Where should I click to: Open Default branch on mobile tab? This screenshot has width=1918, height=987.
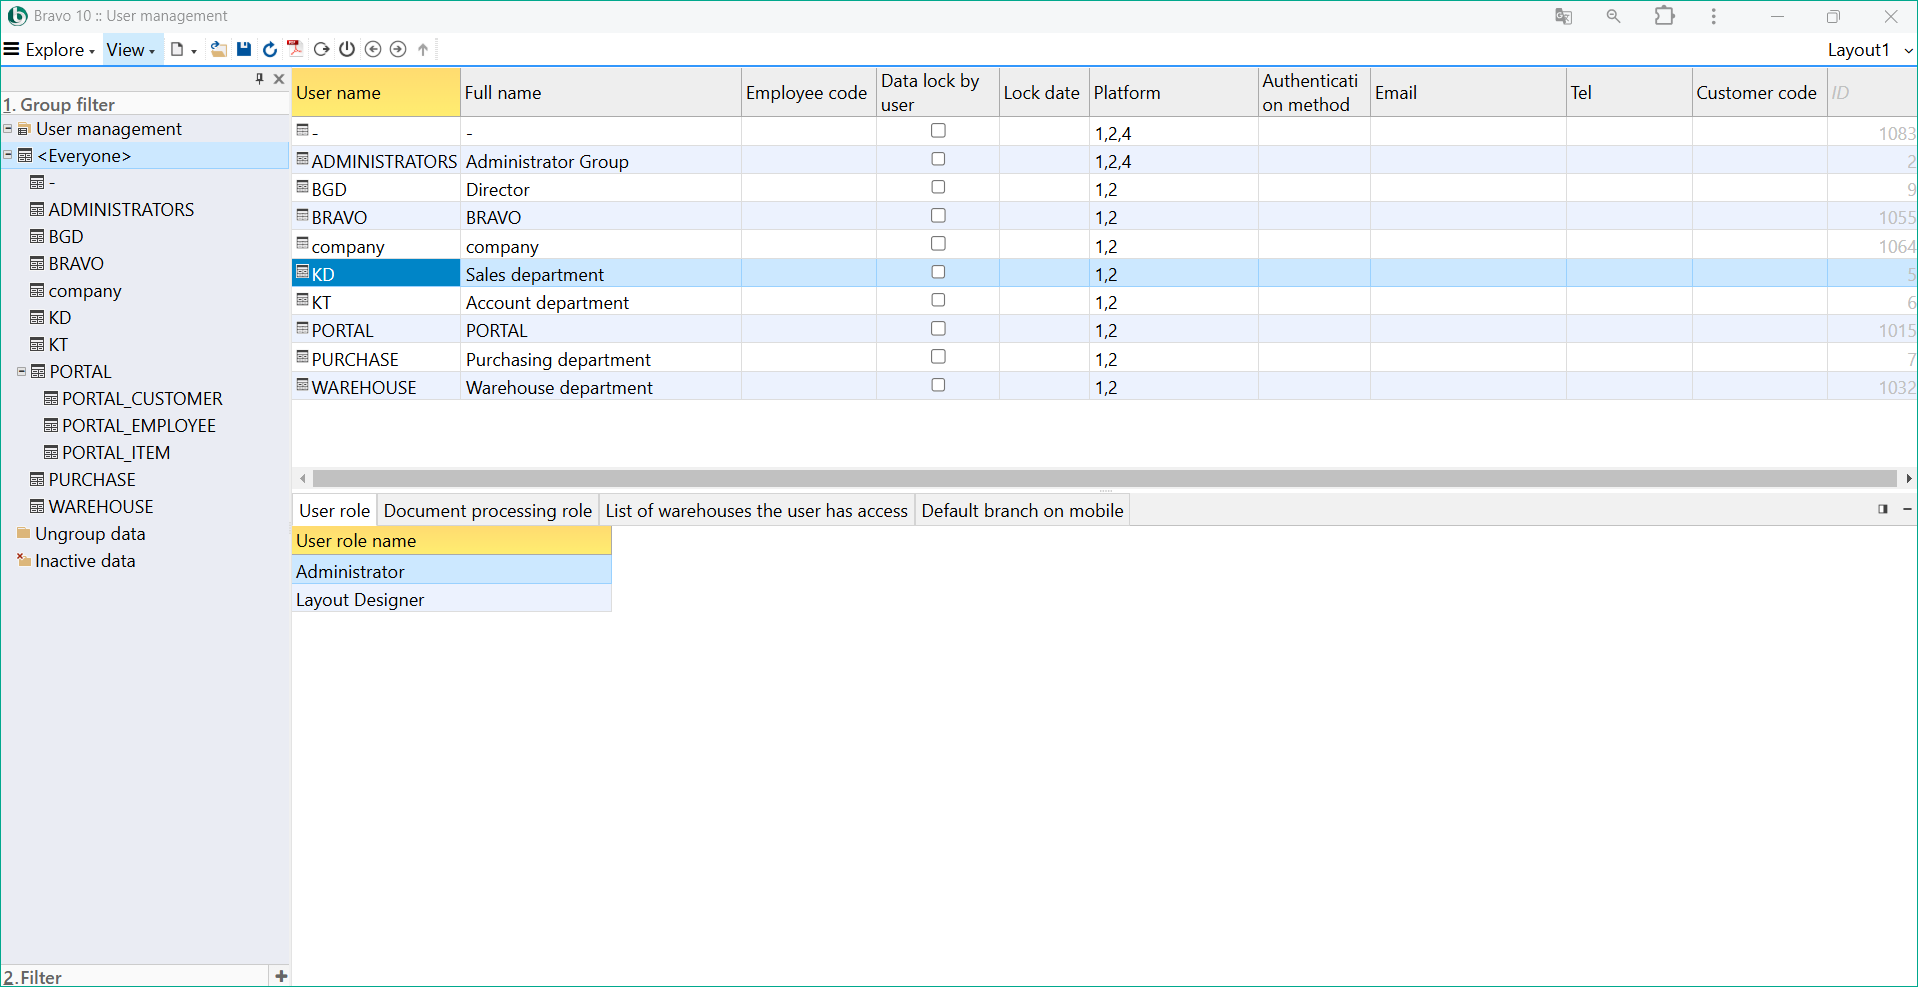(x=1022, y=510)
